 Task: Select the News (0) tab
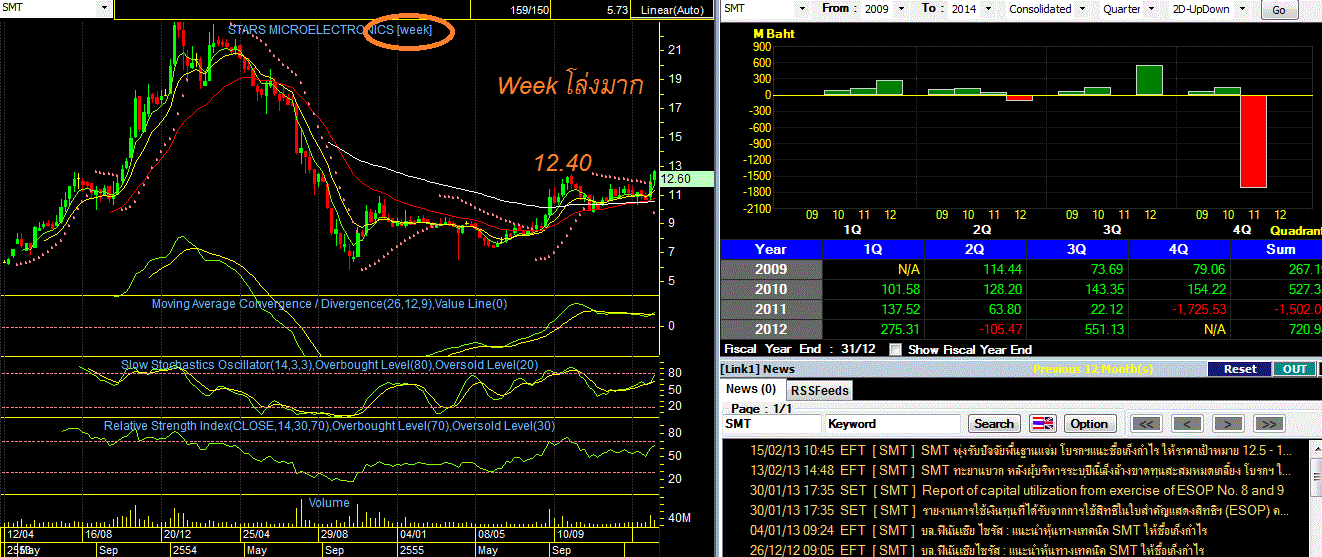(751, 389)
